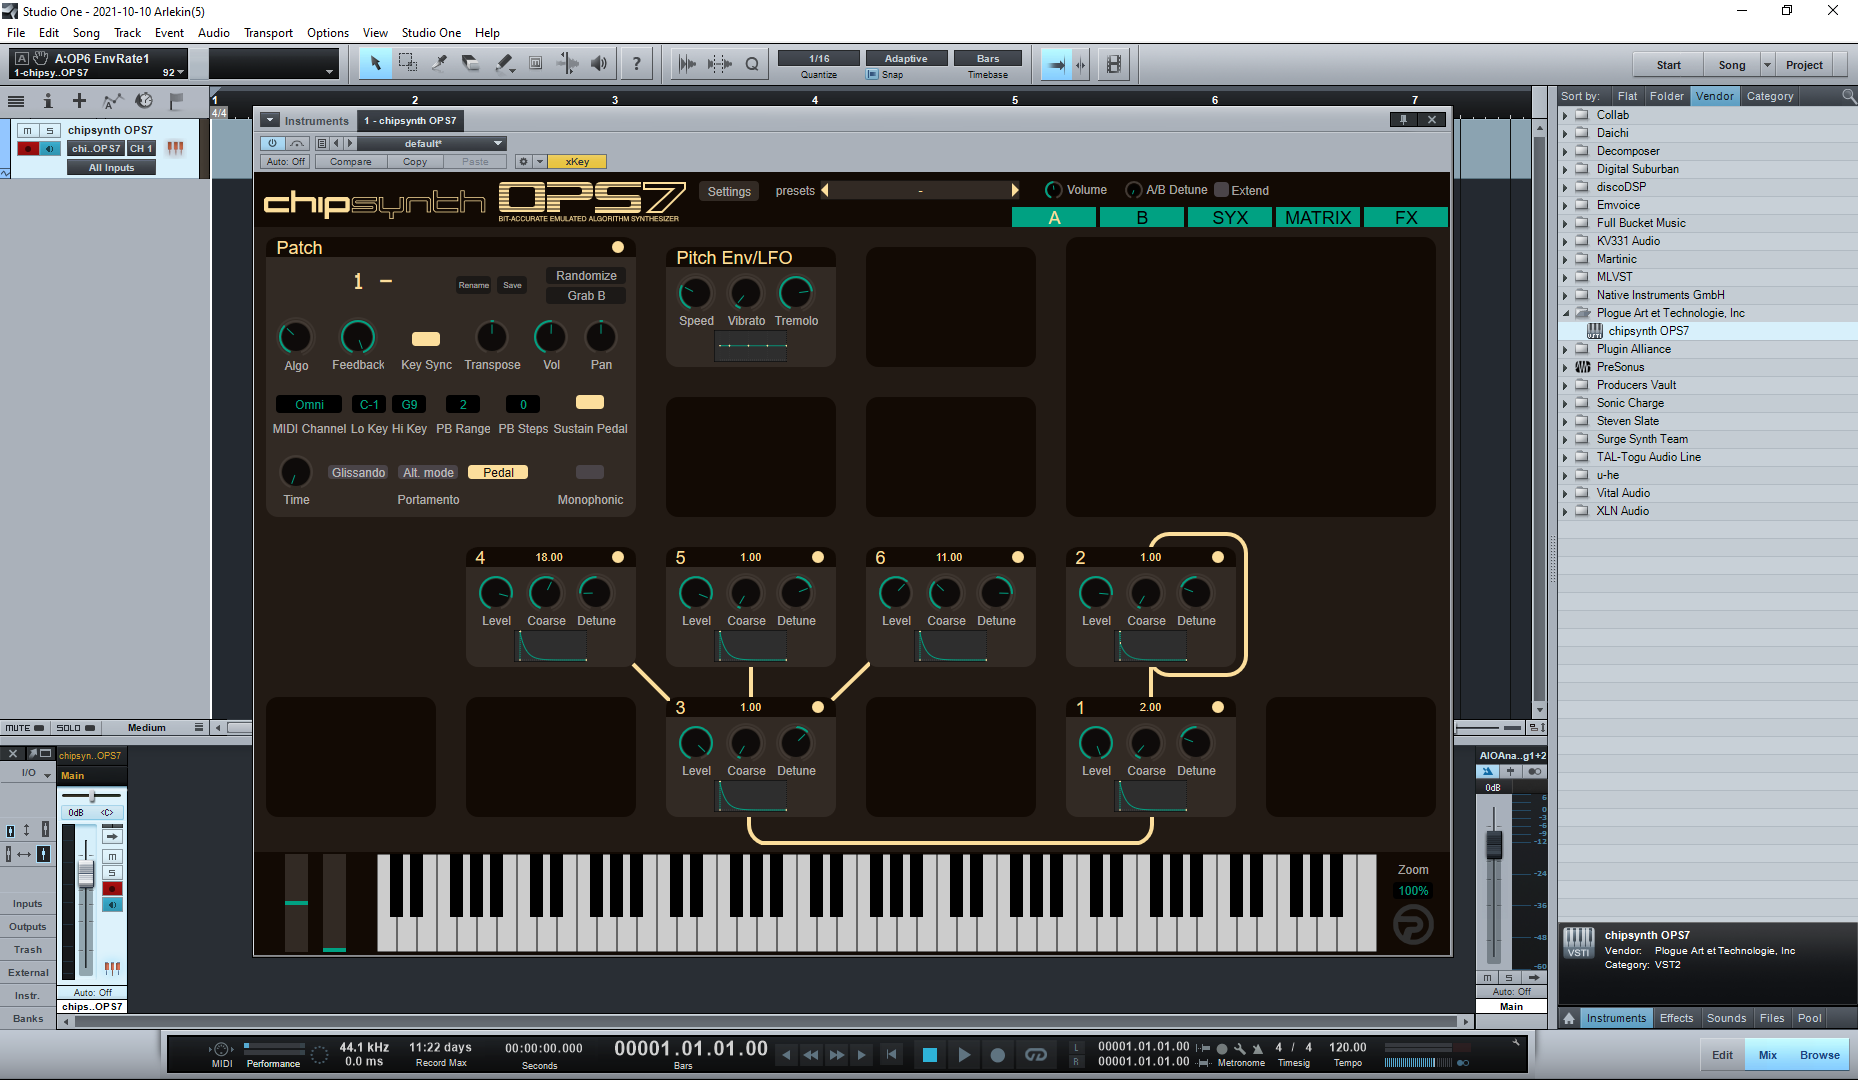The image size is (1858, 1080).
Task: Switch to the MATRIX tab in OPS7
Action: (1318, 217)
